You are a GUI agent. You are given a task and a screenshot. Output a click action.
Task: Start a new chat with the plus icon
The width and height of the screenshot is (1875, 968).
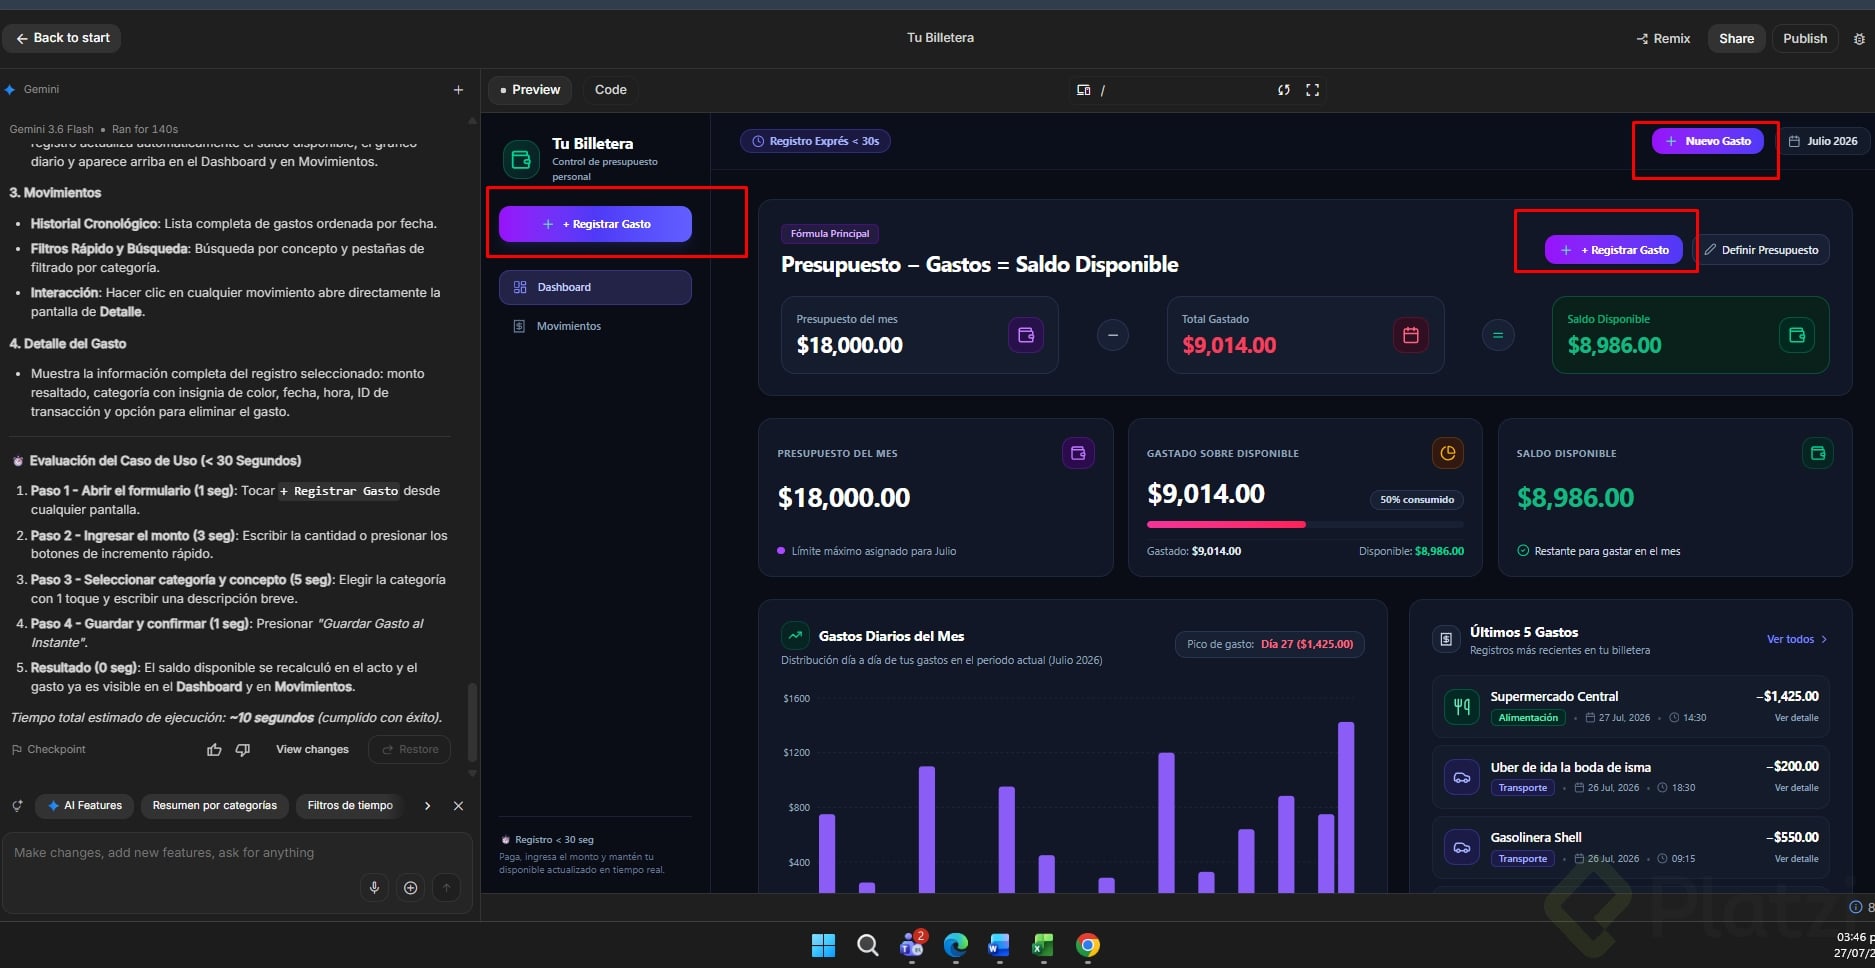click(x=458, y=90)
